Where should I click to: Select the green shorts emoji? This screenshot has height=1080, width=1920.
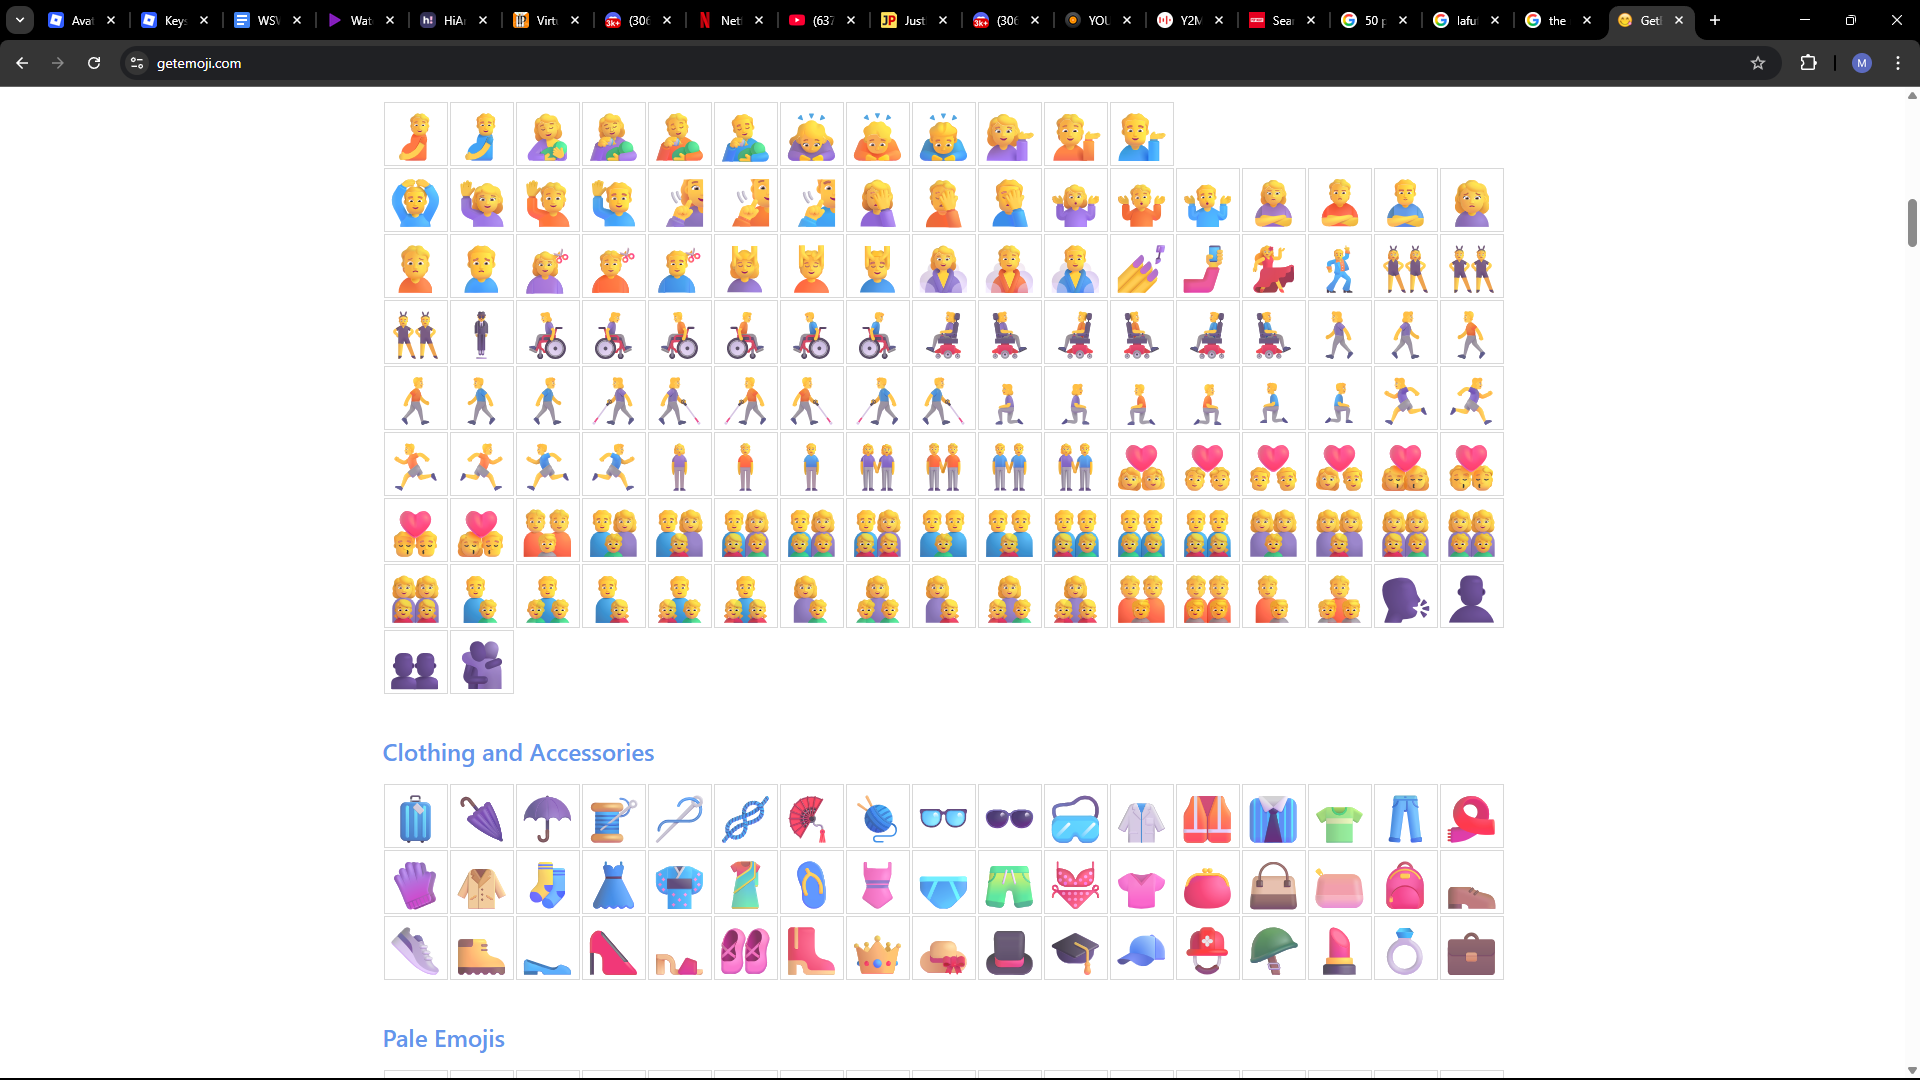click(1010, 883)
